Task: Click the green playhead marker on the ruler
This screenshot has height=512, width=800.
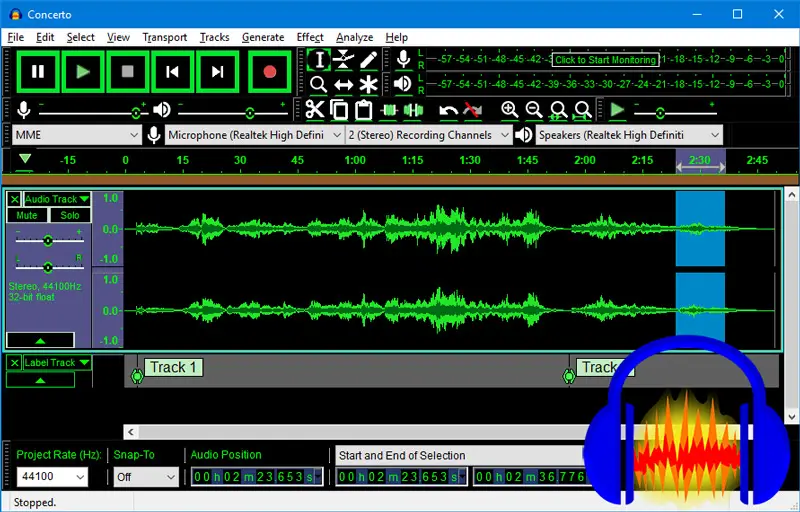Action: click(25, 159)
